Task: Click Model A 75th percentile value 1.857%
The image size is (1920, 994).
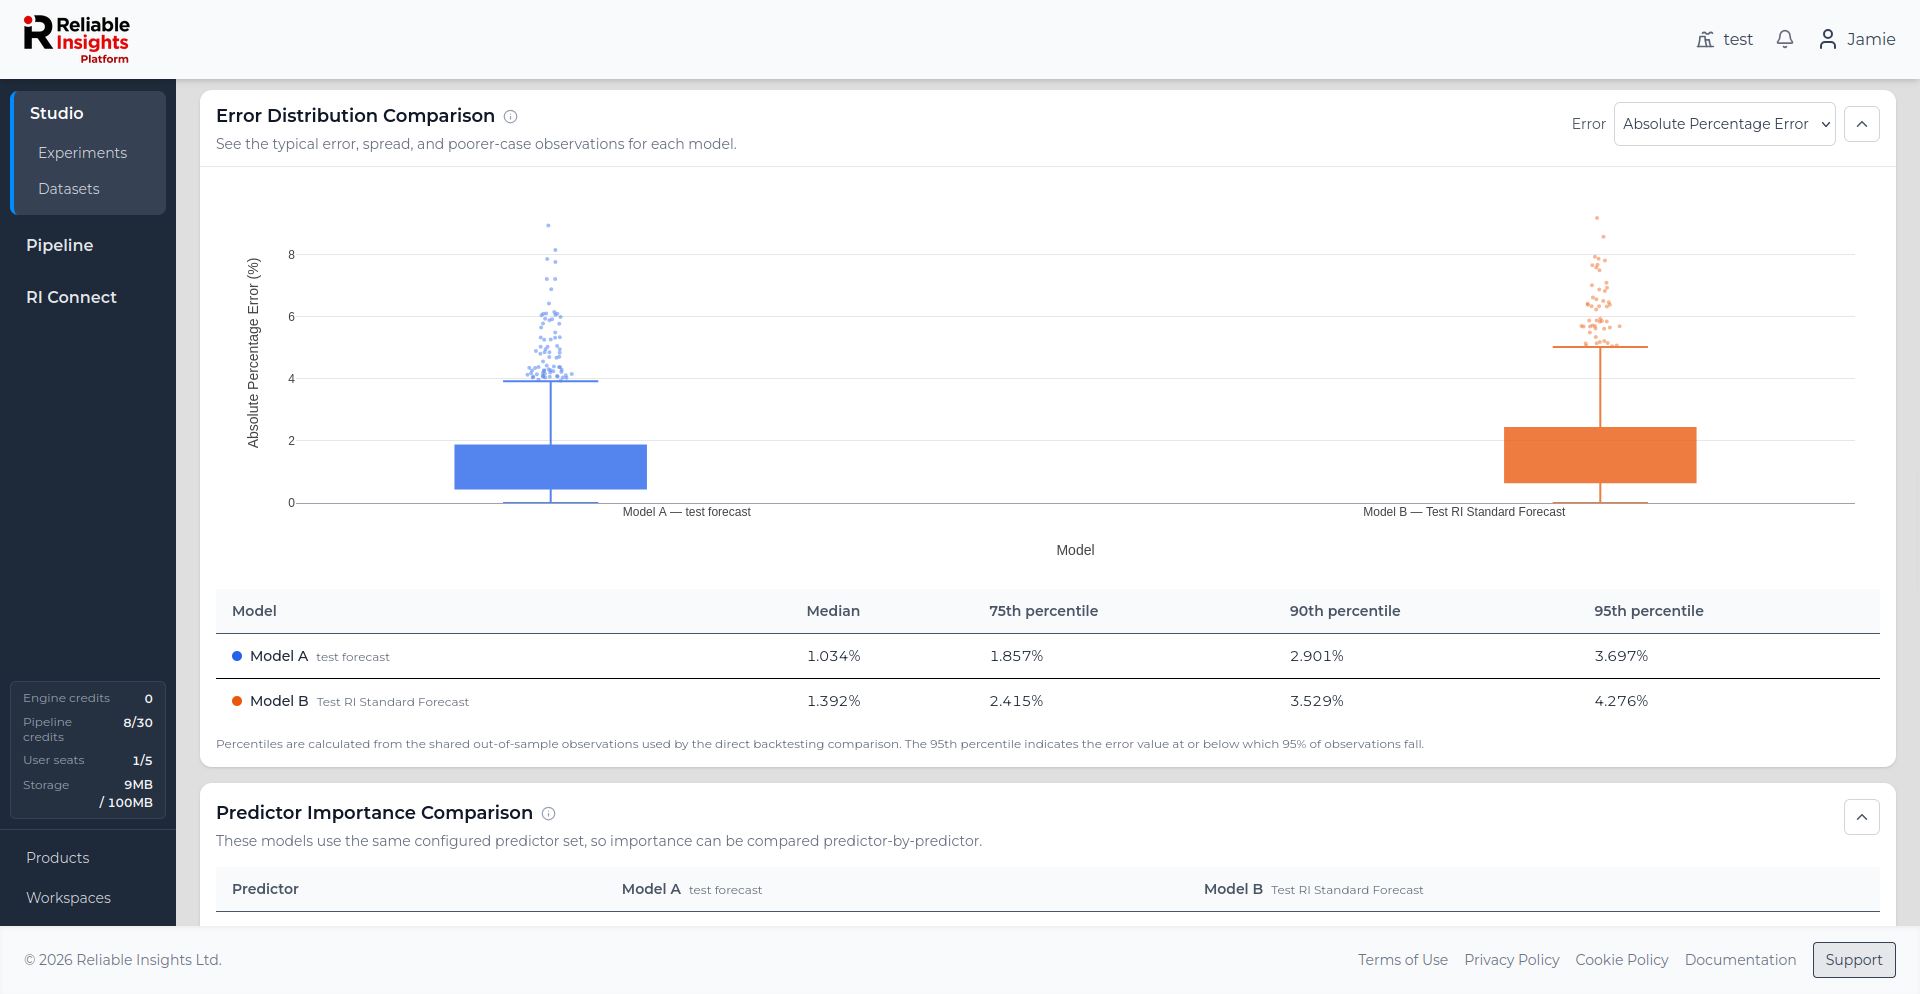Action: [x=1016, y=656]
